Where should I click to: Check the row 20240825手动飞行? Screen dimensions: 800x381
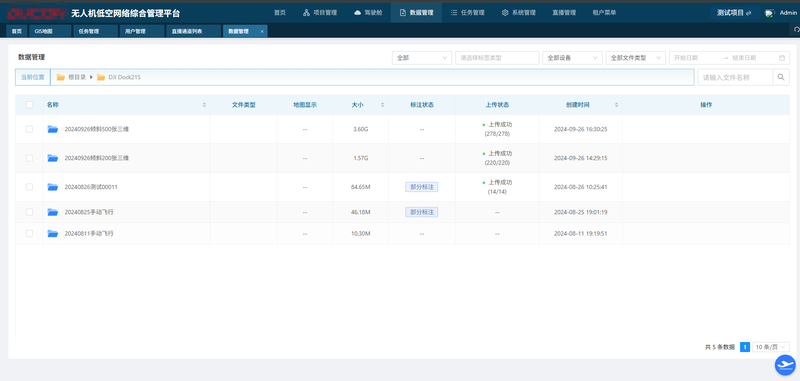click(x=29, y=212)
